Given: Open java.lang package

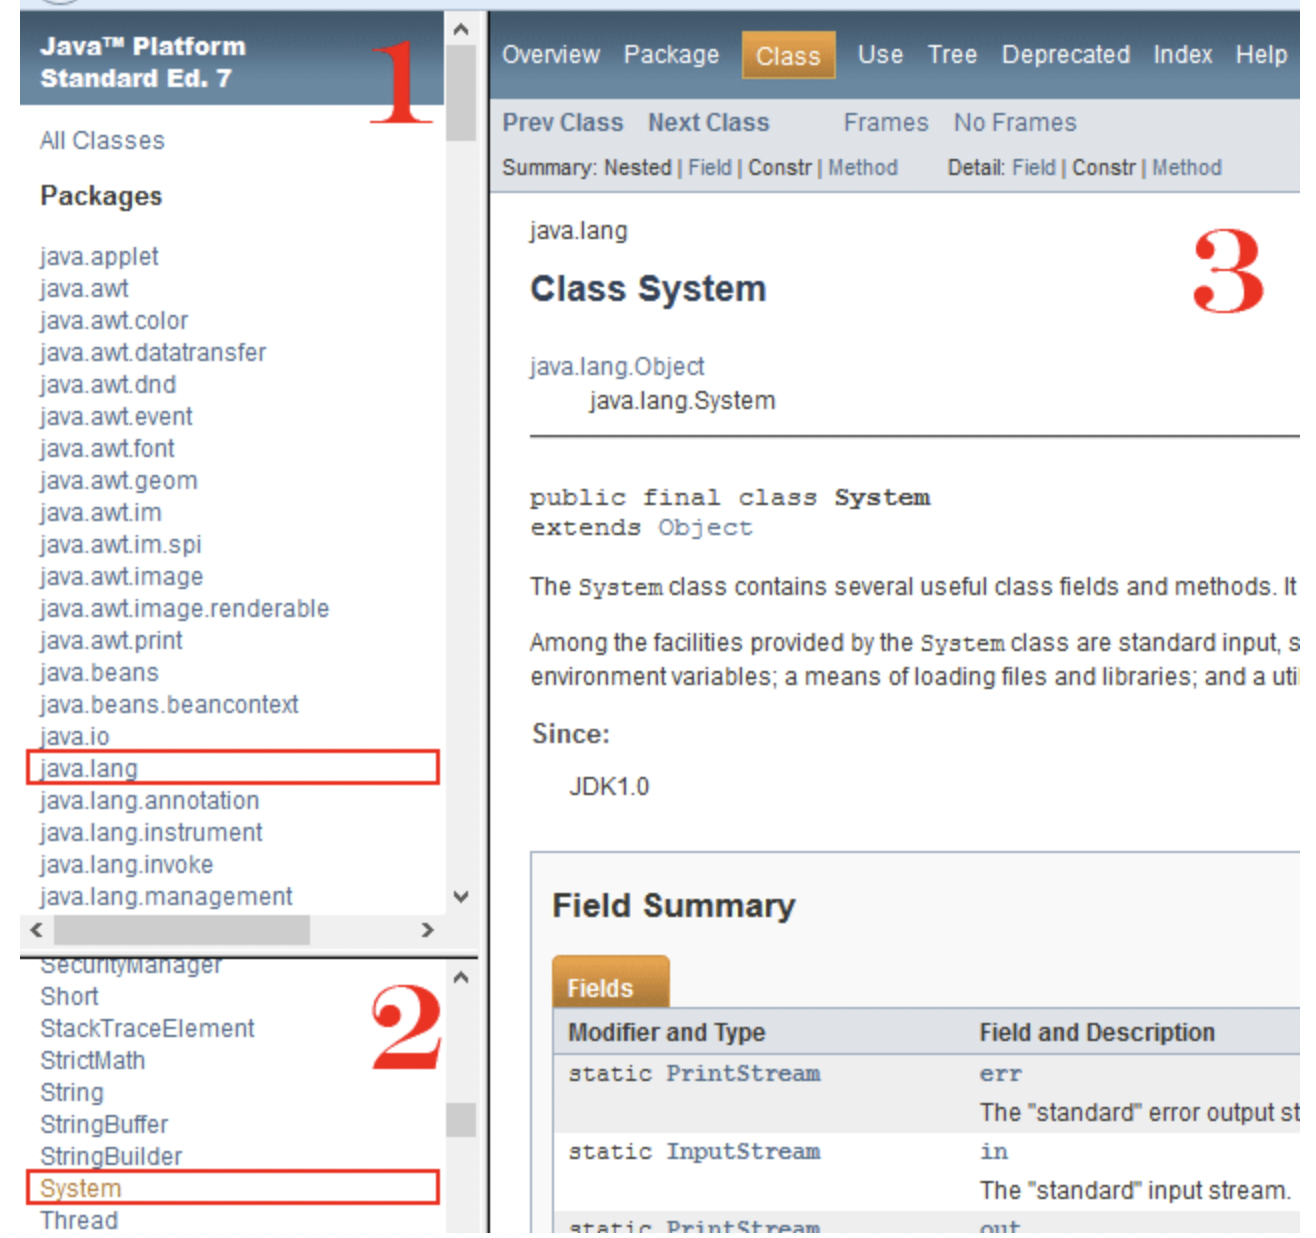Looking at the screenshot, I should click(89, 769).
